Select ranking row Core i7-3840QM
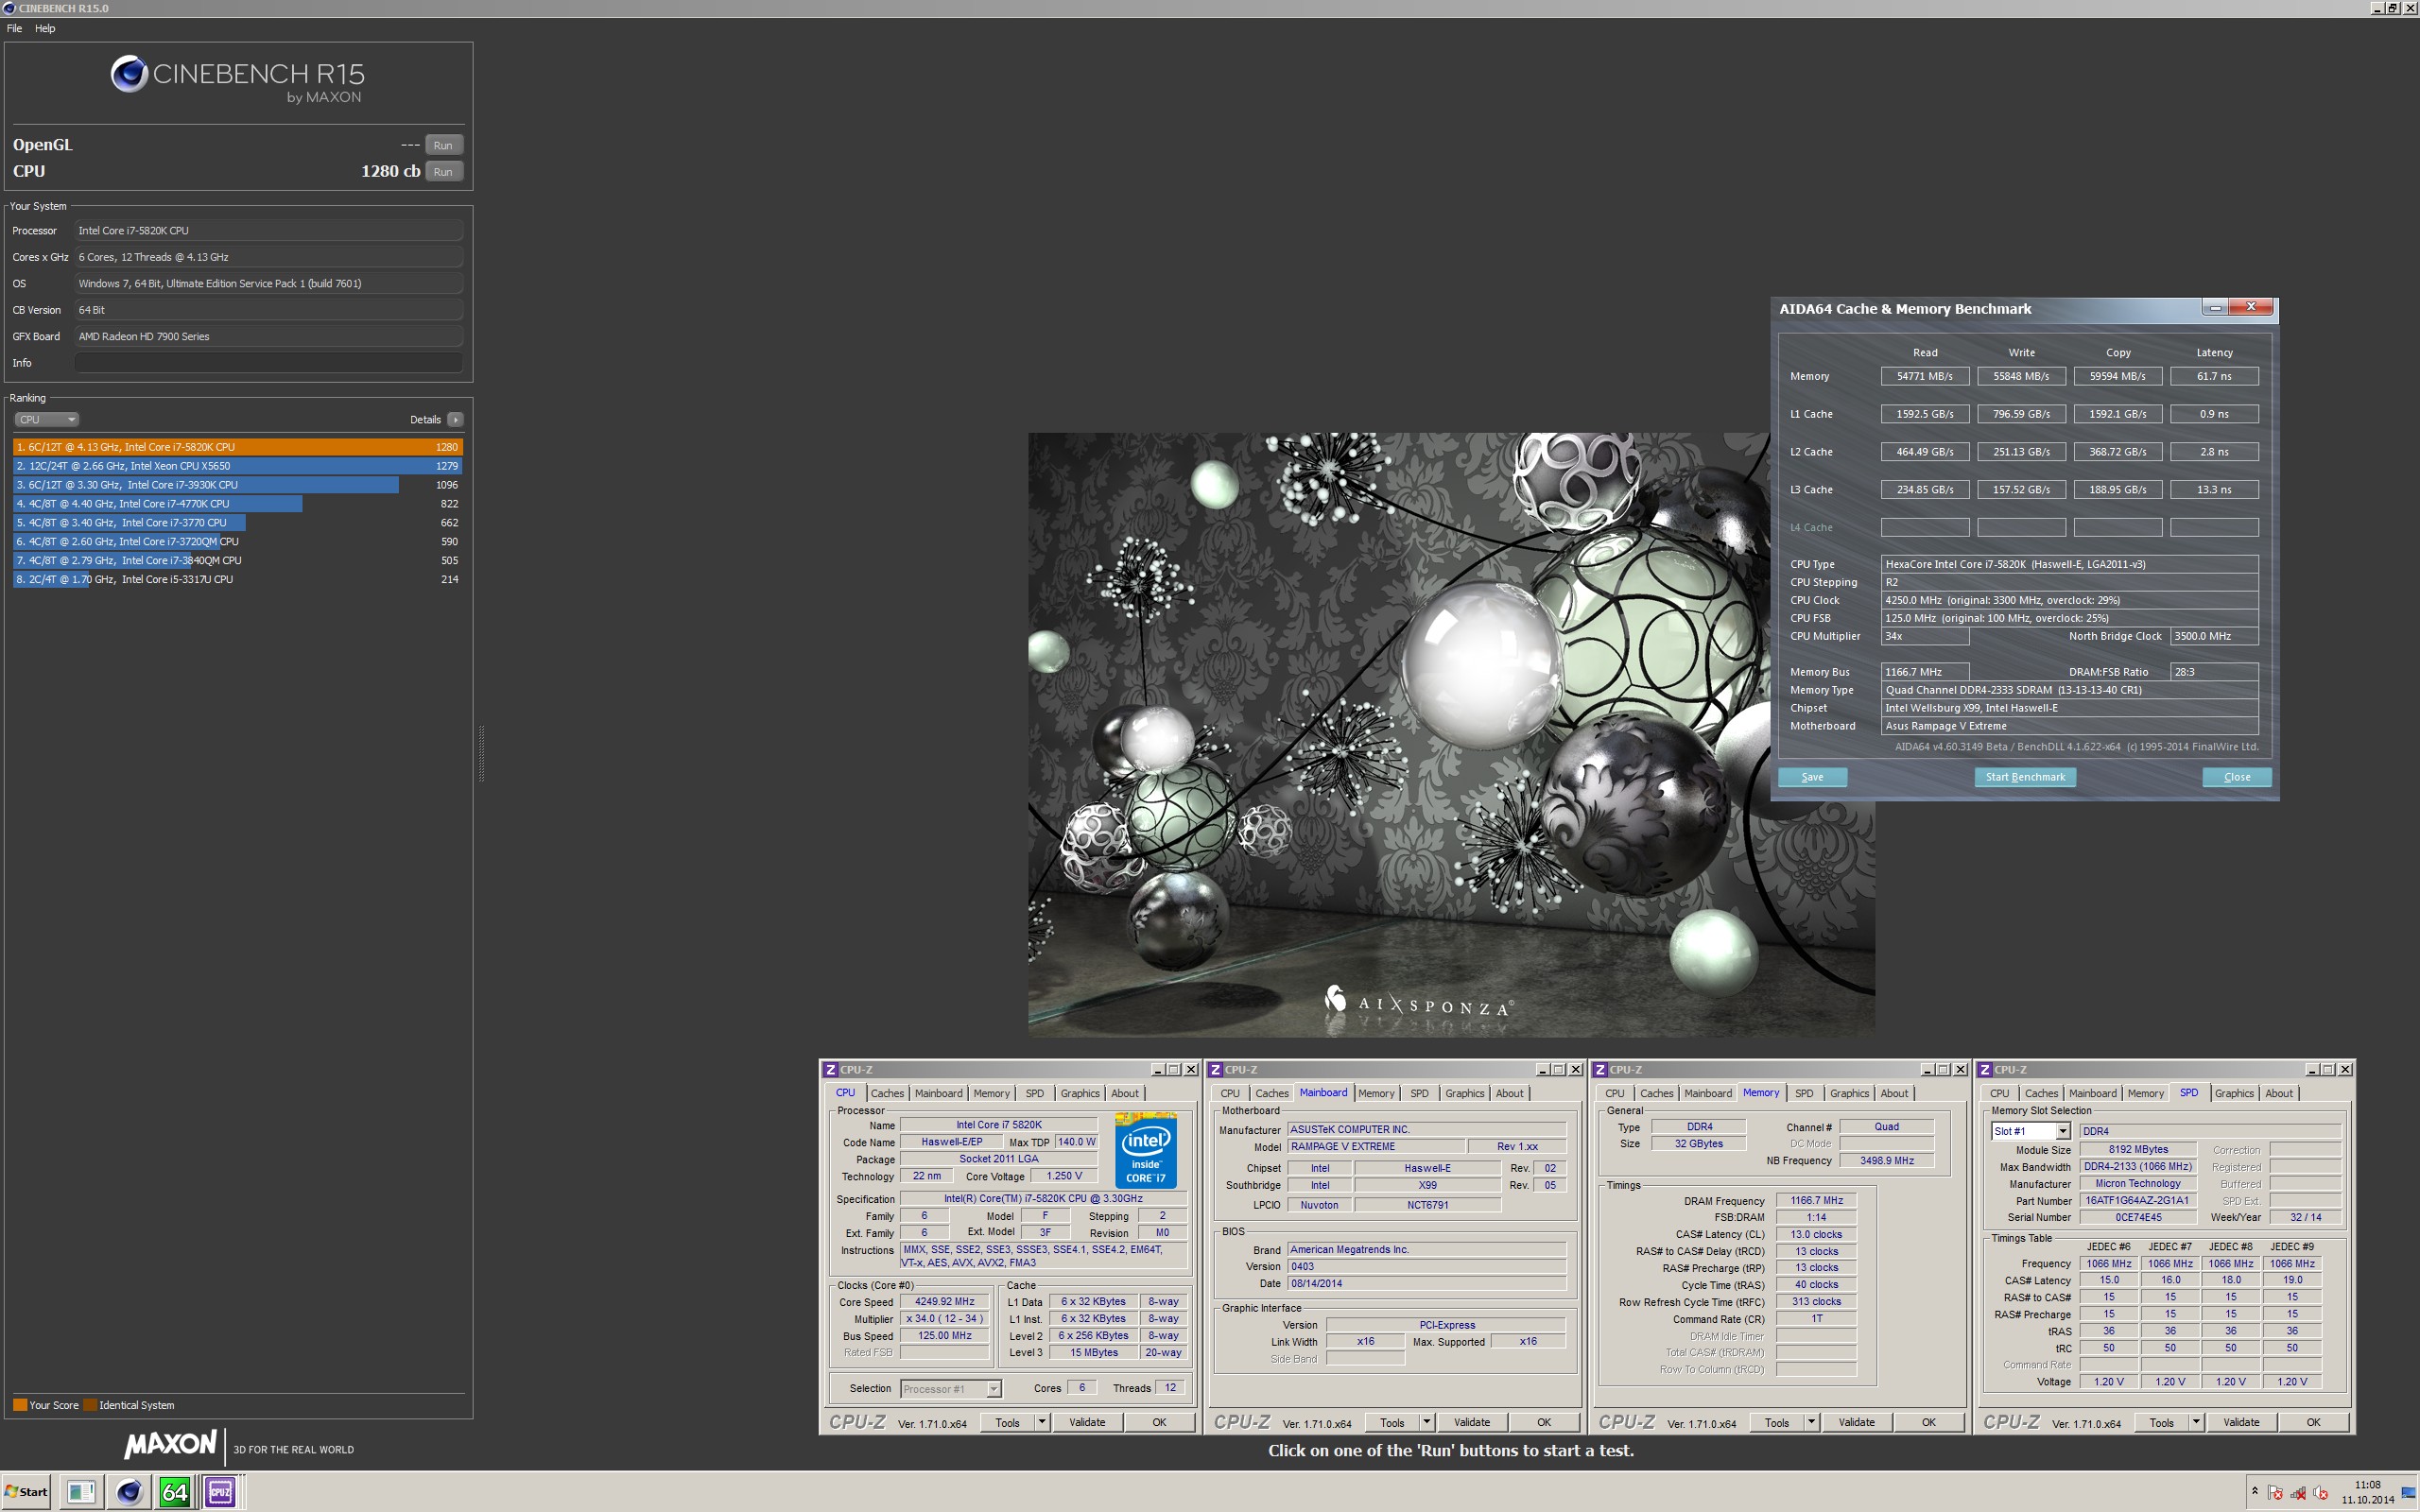Screen dimensions: 2420x1512 [x=237, y=560]
